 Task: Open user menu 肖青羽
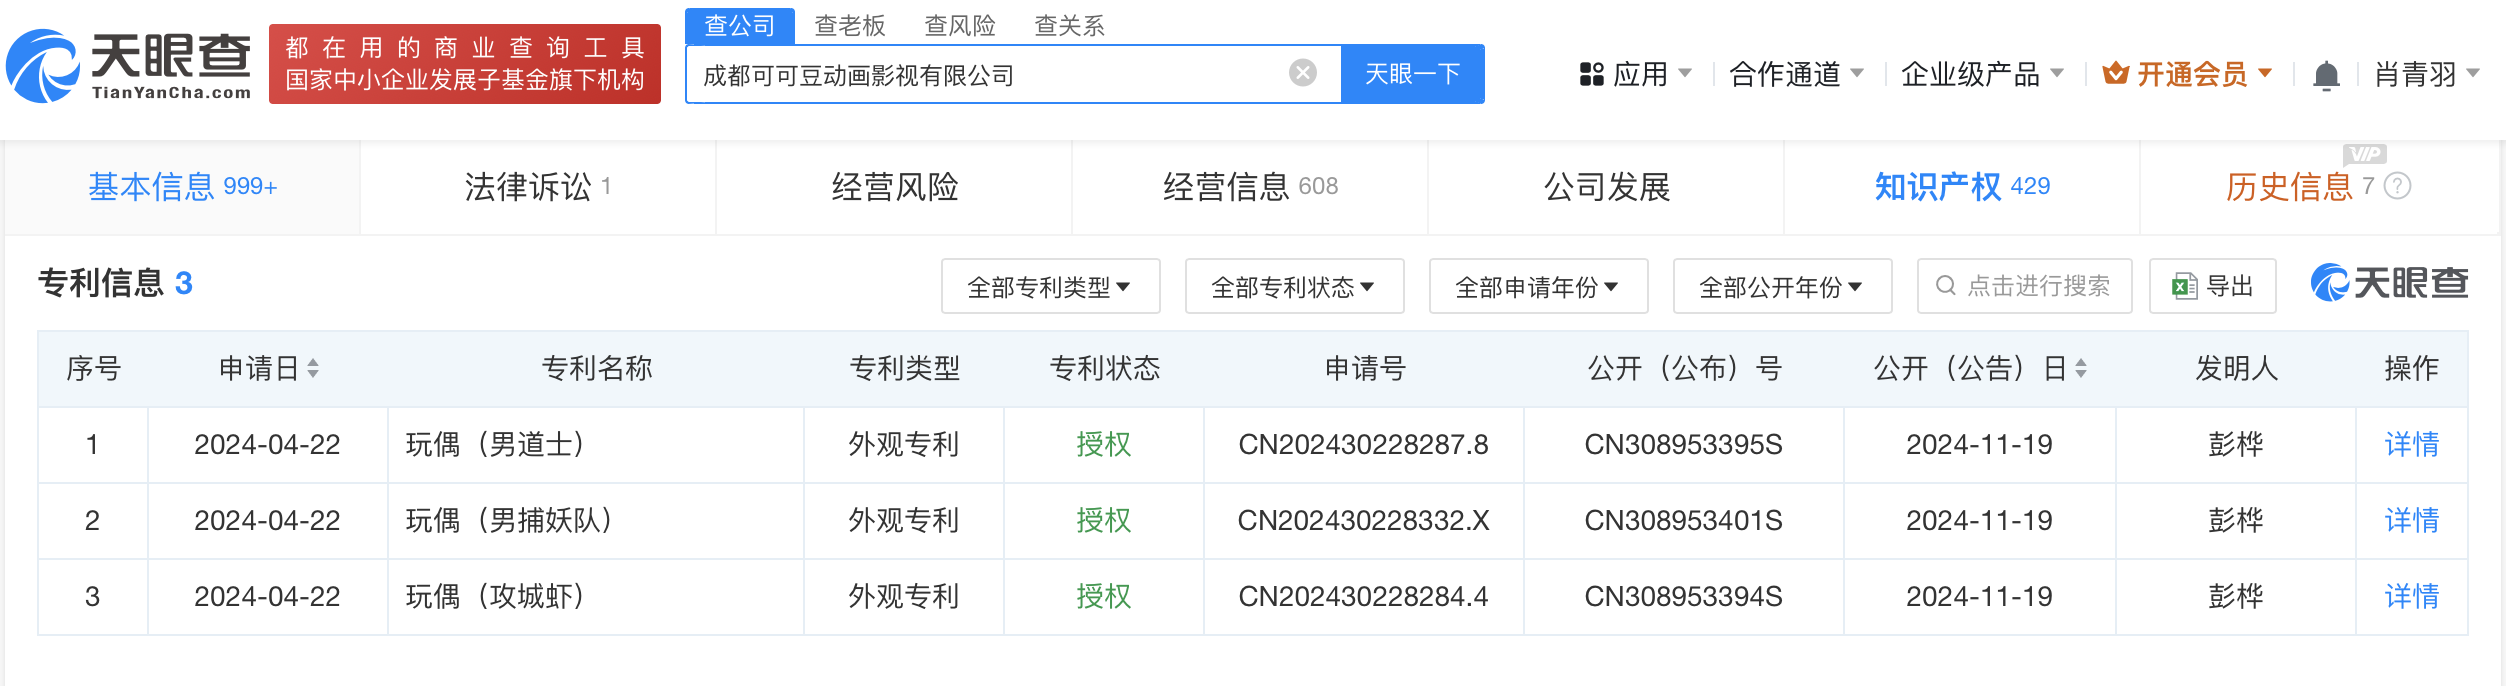(x=2427, y=74)
